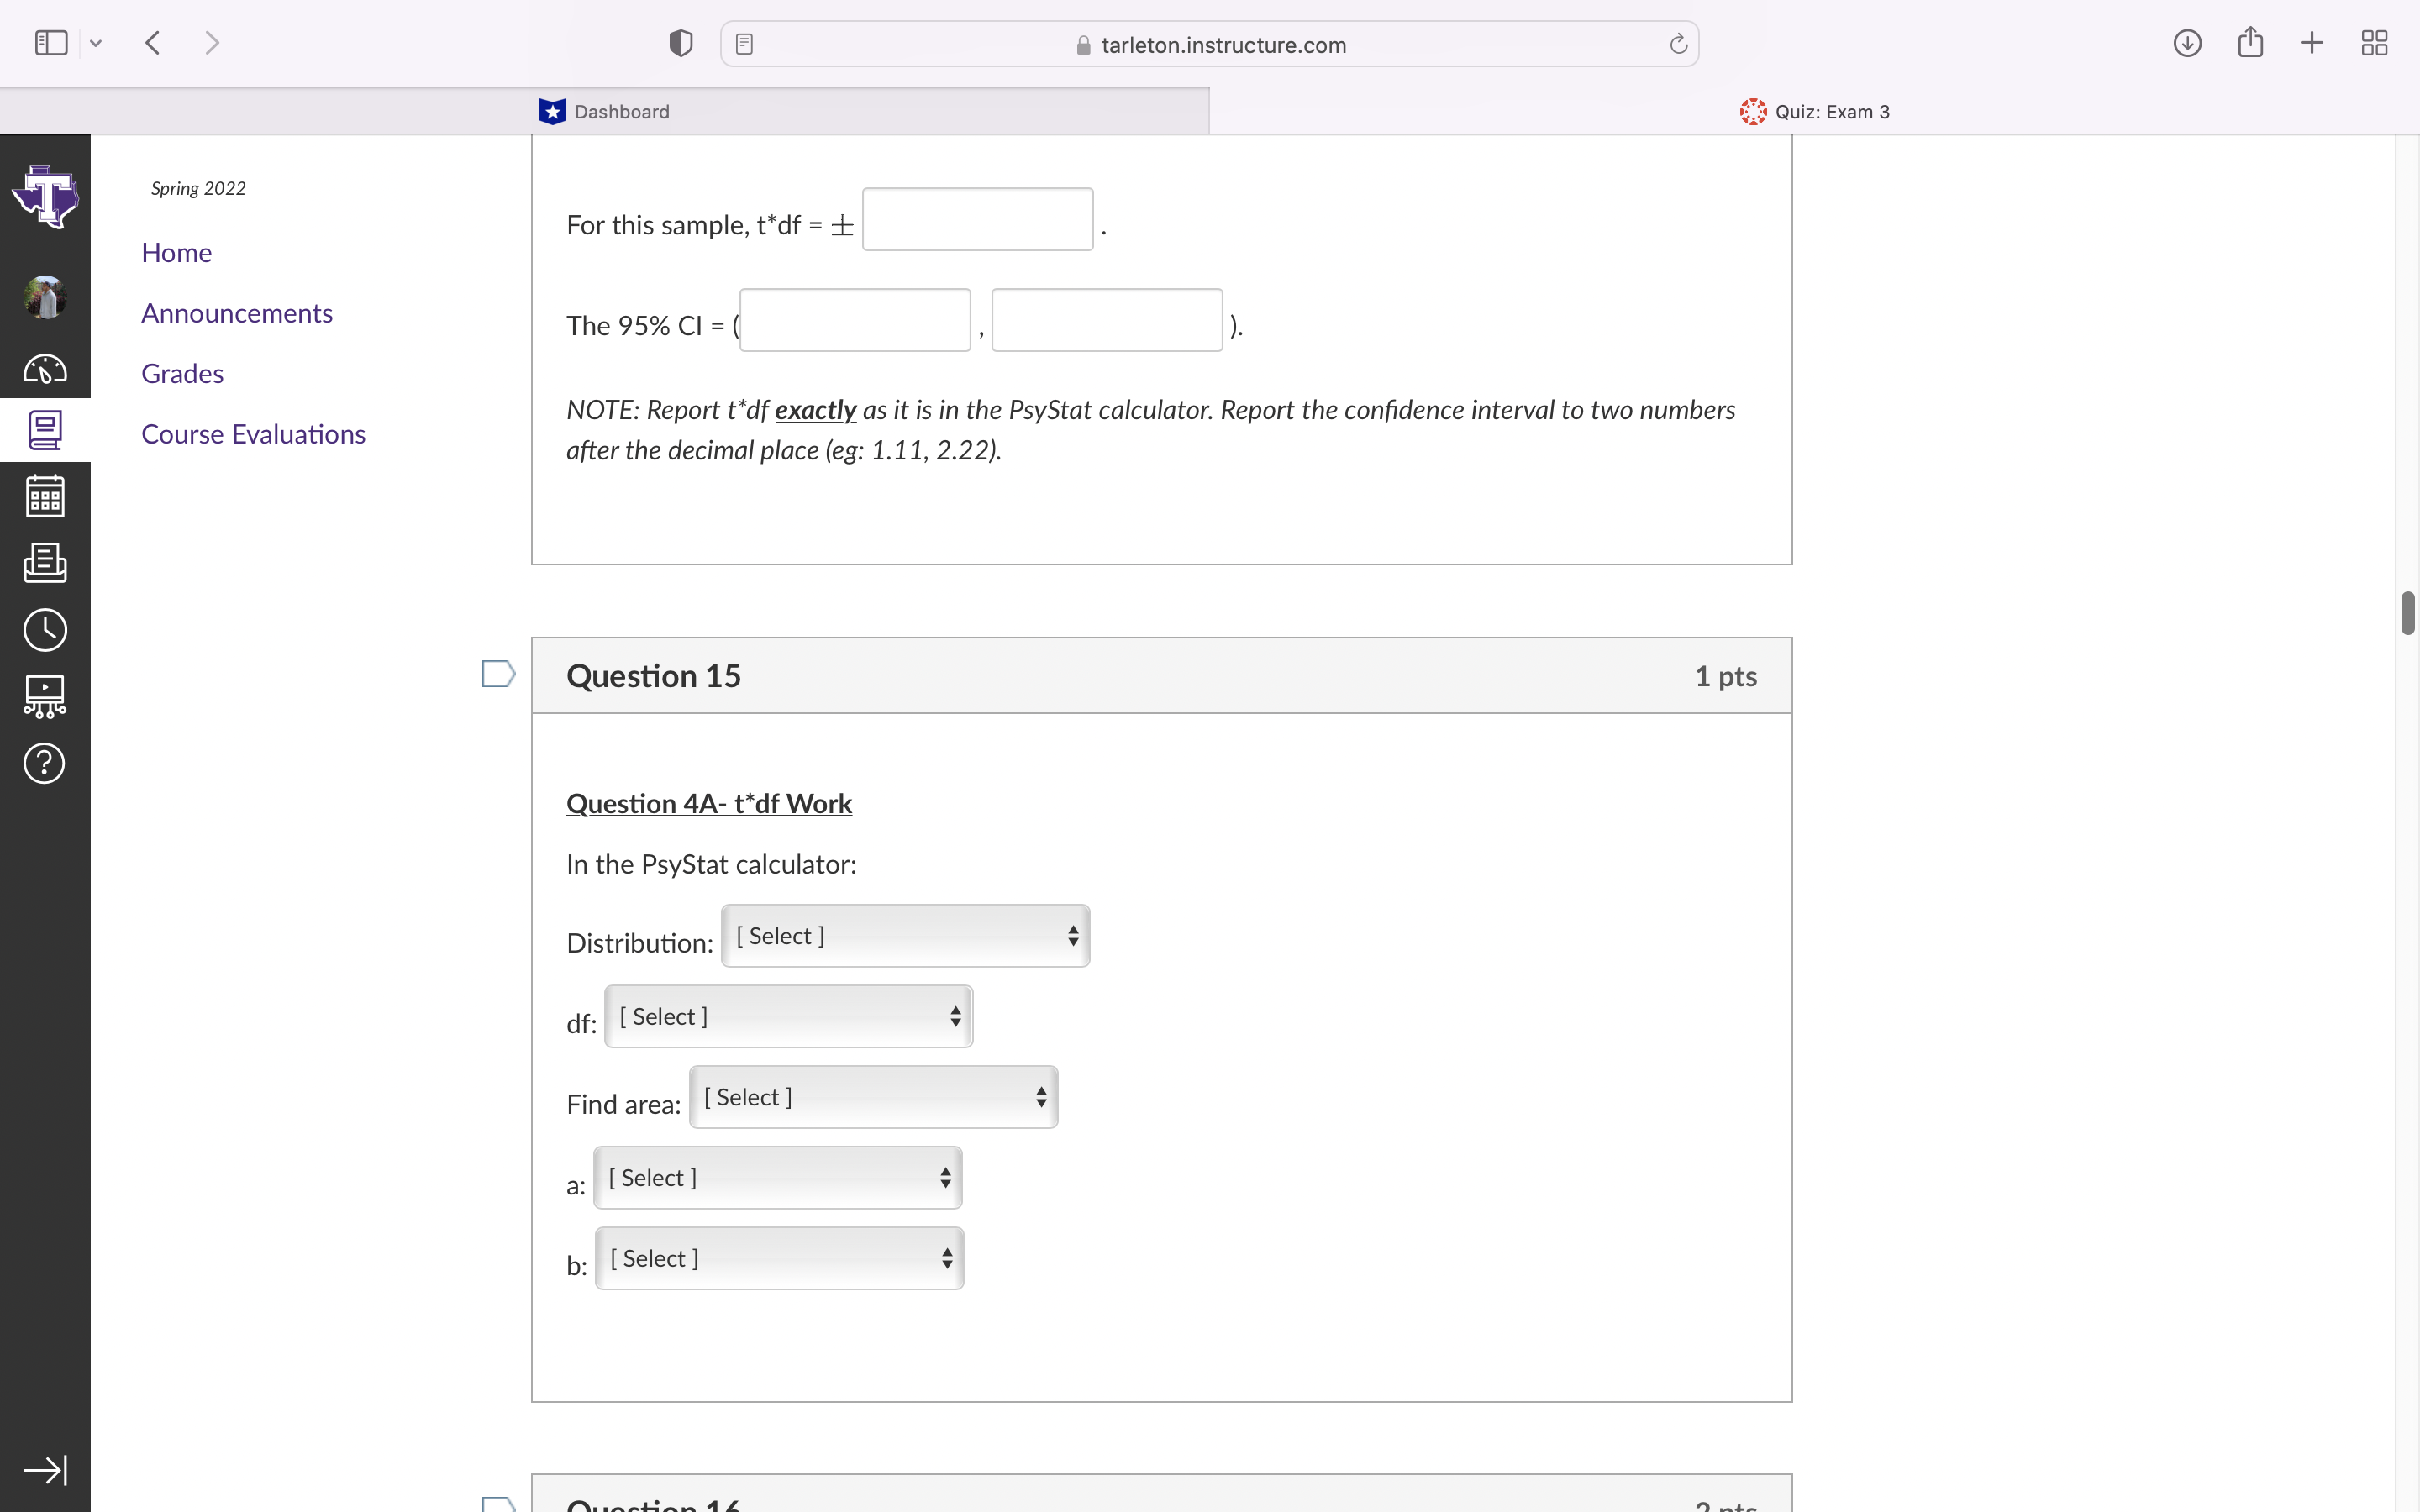The height and width of the screenshot is (1512, 2420).
Task: Open Canvas Studio video icon
Action: (44, 696)
